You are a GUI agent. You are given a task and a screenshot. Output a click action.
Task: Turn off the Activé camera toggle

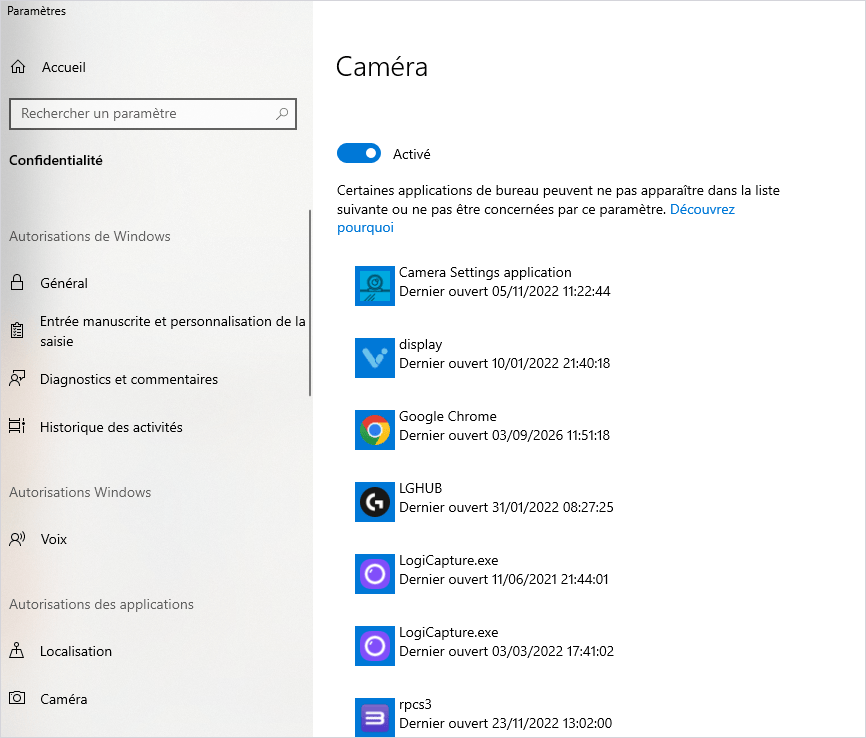tap(359, 154)
